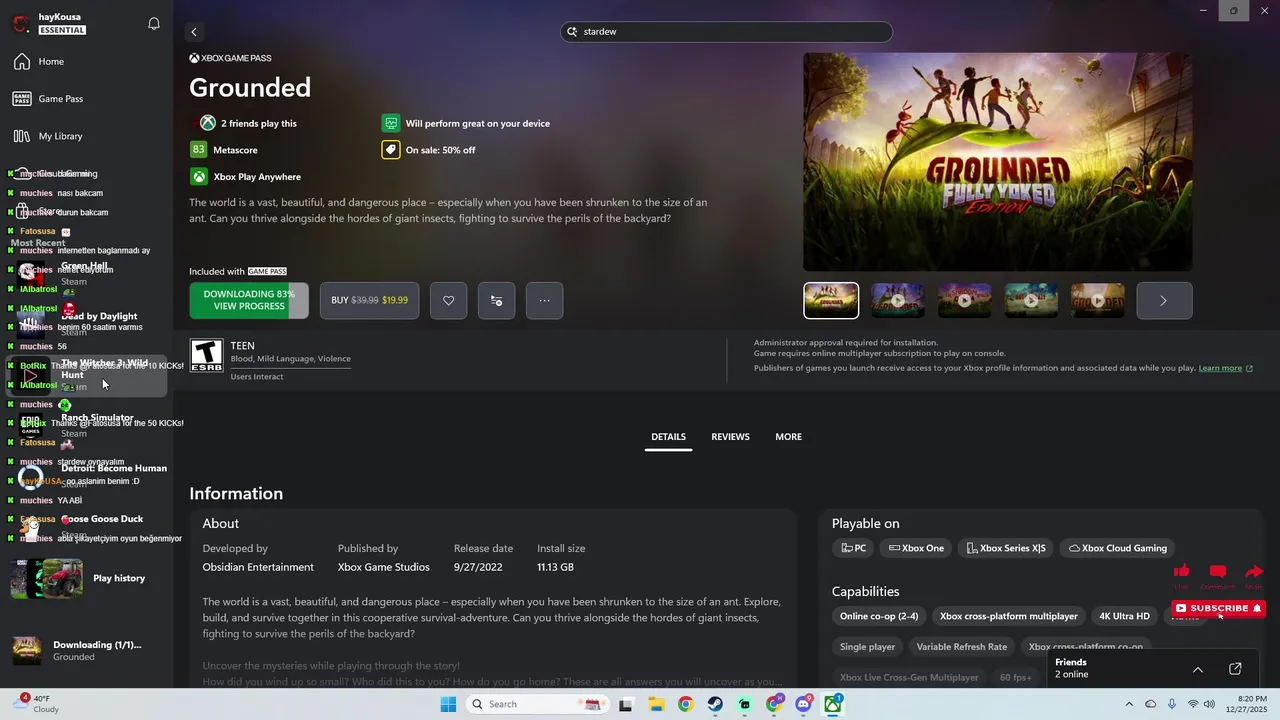Pop out the Friends panel window
1280x720 pixels.
click(1235, 669)
